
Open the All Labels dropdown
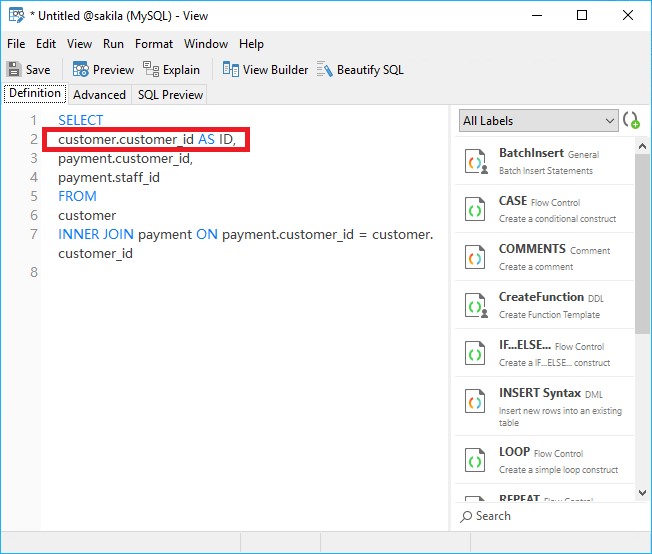point(539,120)
